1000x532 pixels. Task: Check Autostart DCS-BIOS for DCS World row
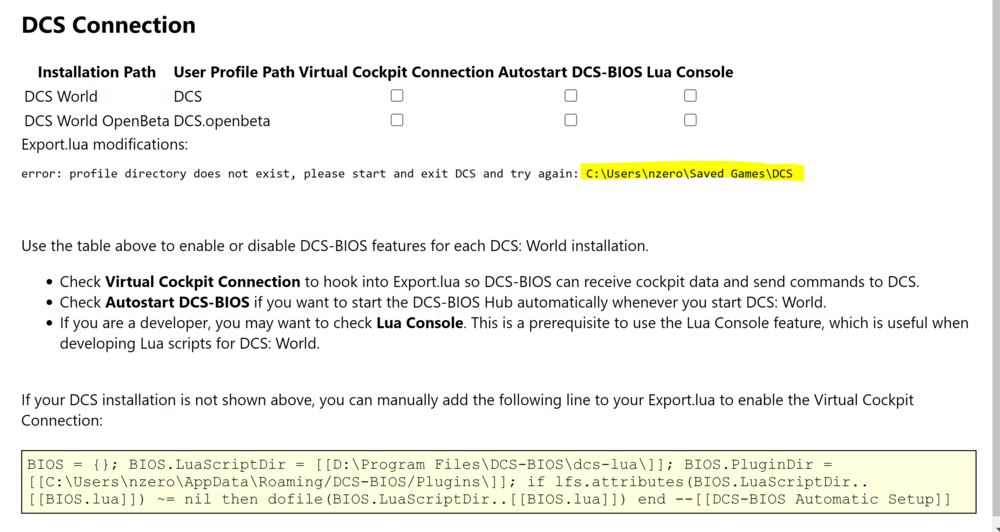pyautogui.click(x=570, y=96)
